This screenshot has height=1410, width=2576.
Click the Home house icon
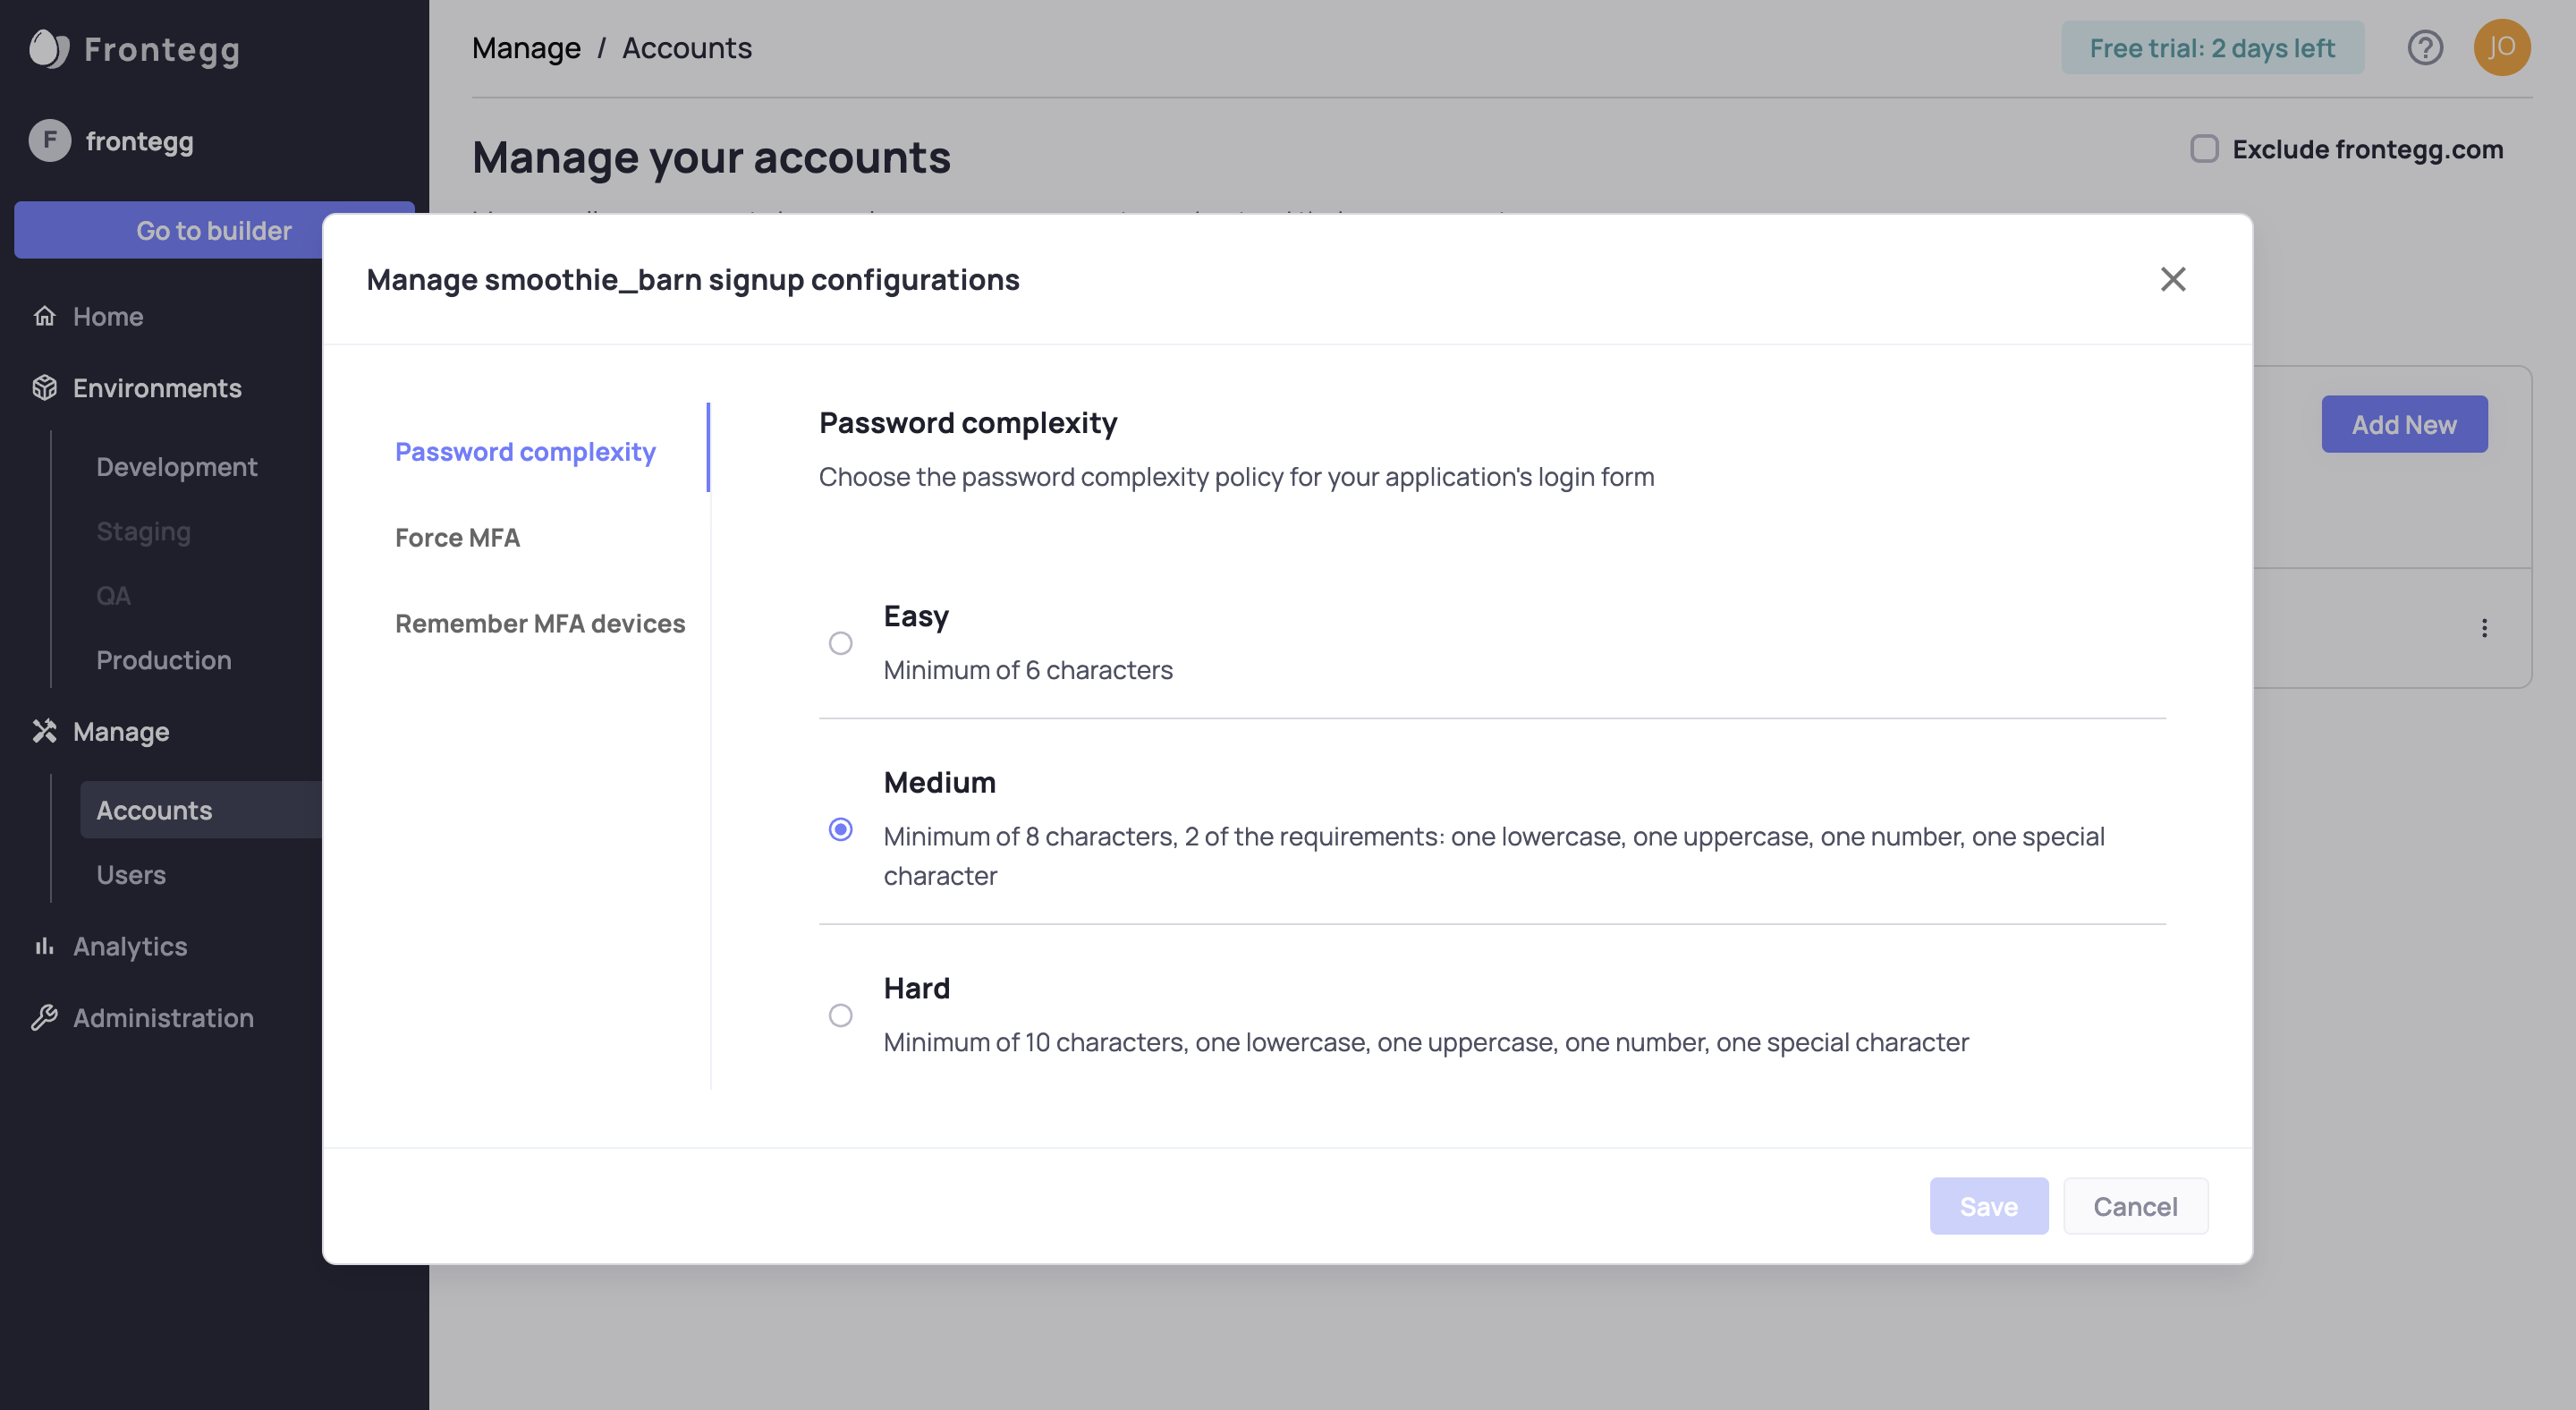click(44, 316)
